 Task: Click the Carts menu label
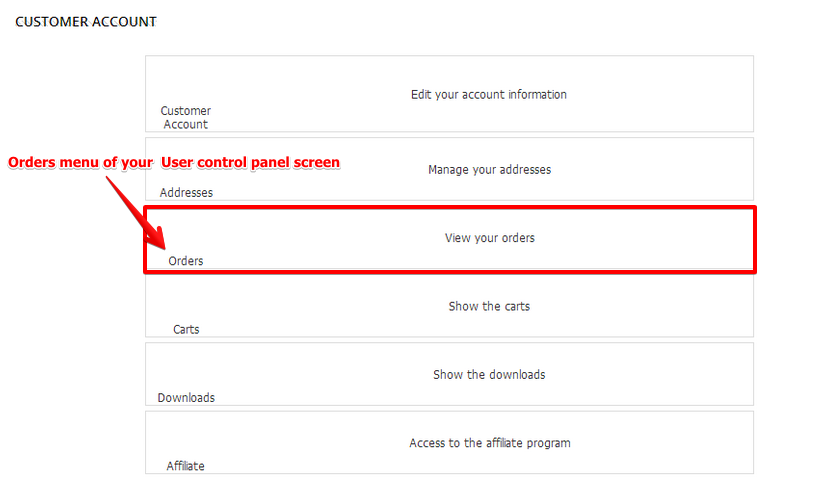(186, 329)
